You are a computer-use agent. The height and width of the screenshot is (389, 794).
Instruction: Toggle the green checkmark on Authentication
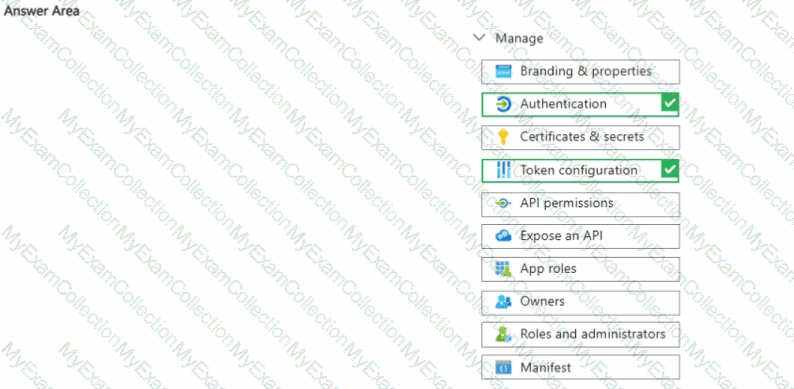(x=669, y=104)
